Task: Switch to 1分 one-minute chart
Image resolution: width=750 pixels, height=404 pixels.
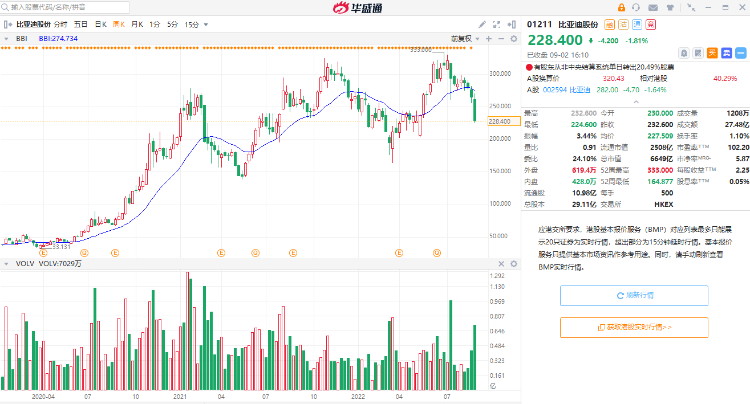Action: [154, 24]
